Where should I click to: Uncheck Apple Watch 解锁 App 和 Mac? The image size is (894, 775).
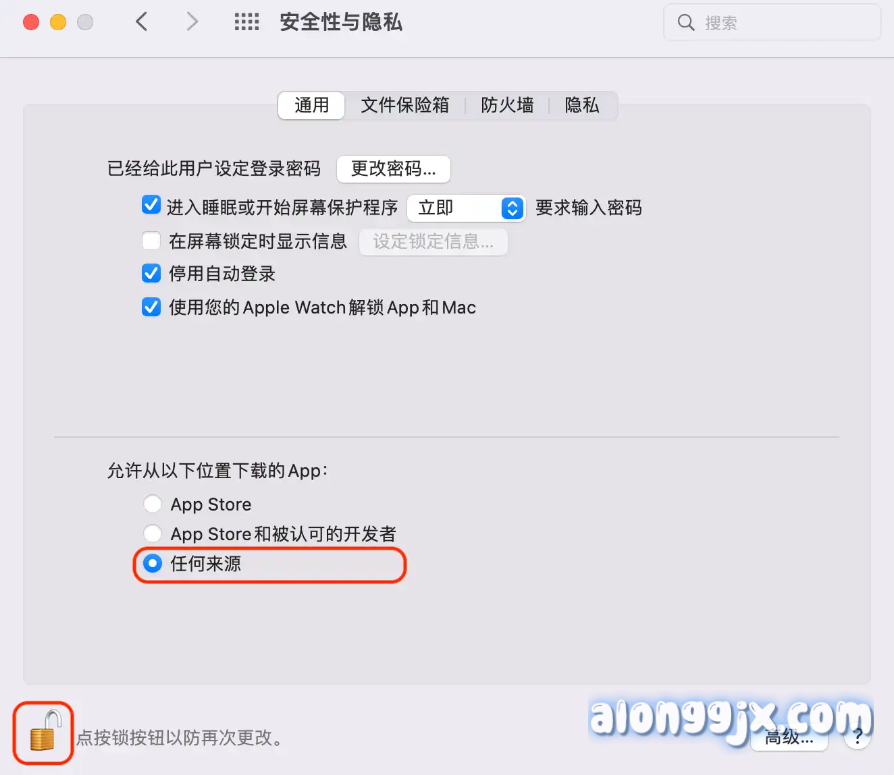[151, 307]
